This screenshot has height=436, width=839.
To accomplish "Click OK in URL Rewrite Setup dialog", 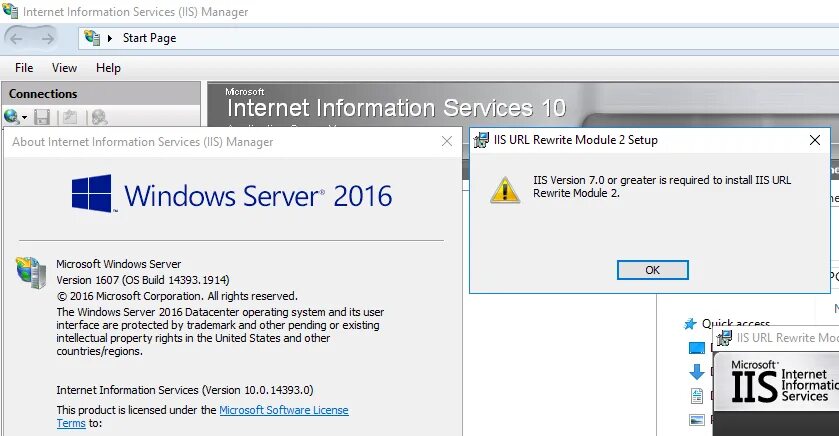I will tap(652, 270).
